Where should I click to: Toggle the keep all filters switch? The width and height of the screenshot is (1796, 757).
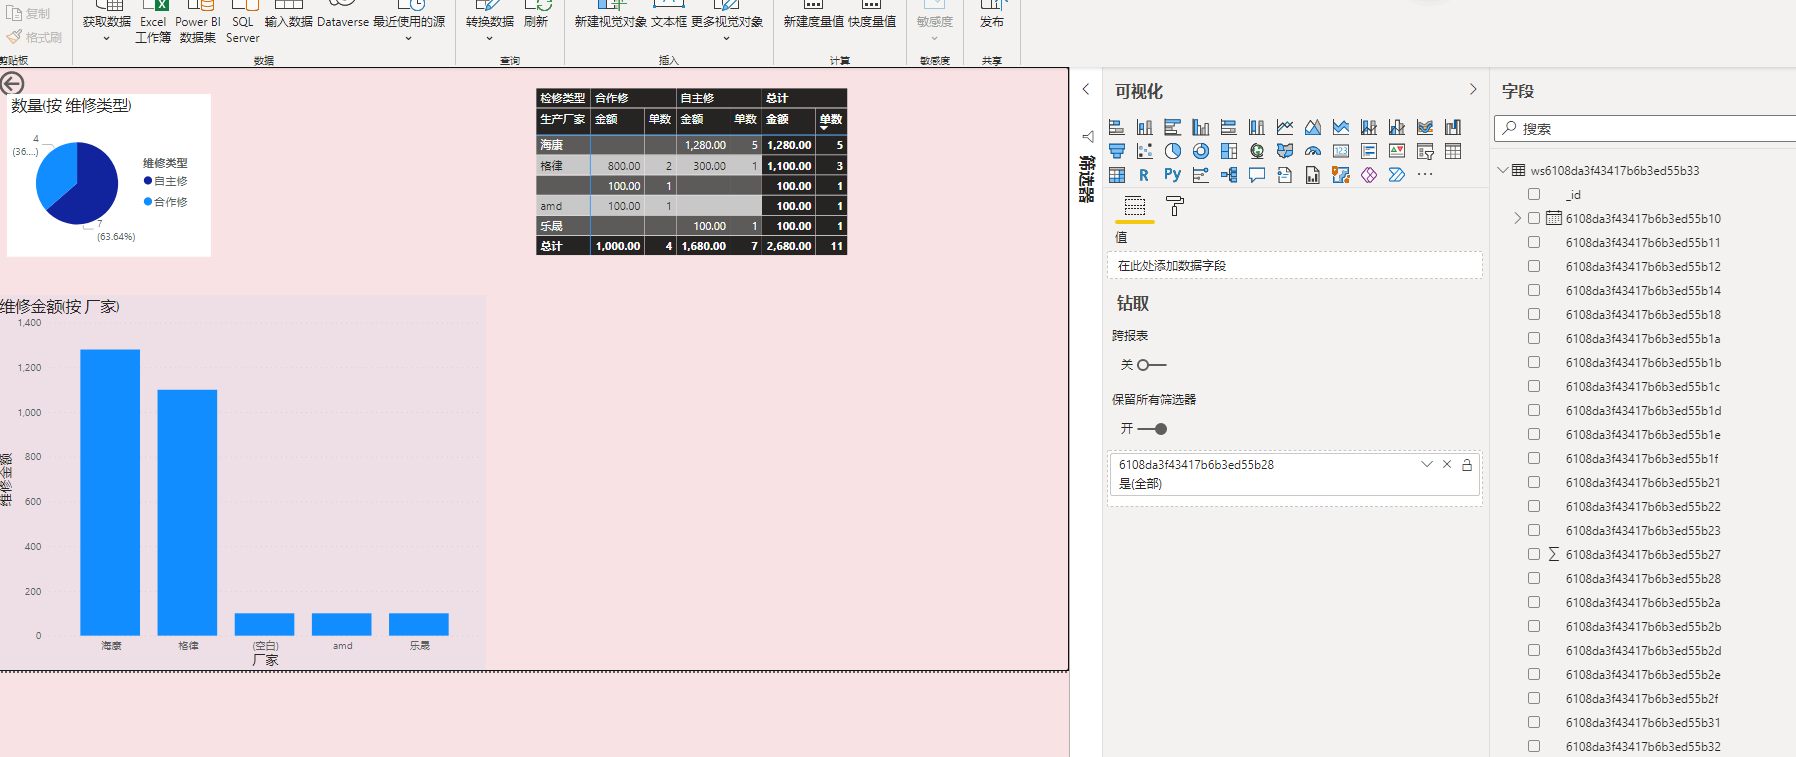(x=1152, y=429)
